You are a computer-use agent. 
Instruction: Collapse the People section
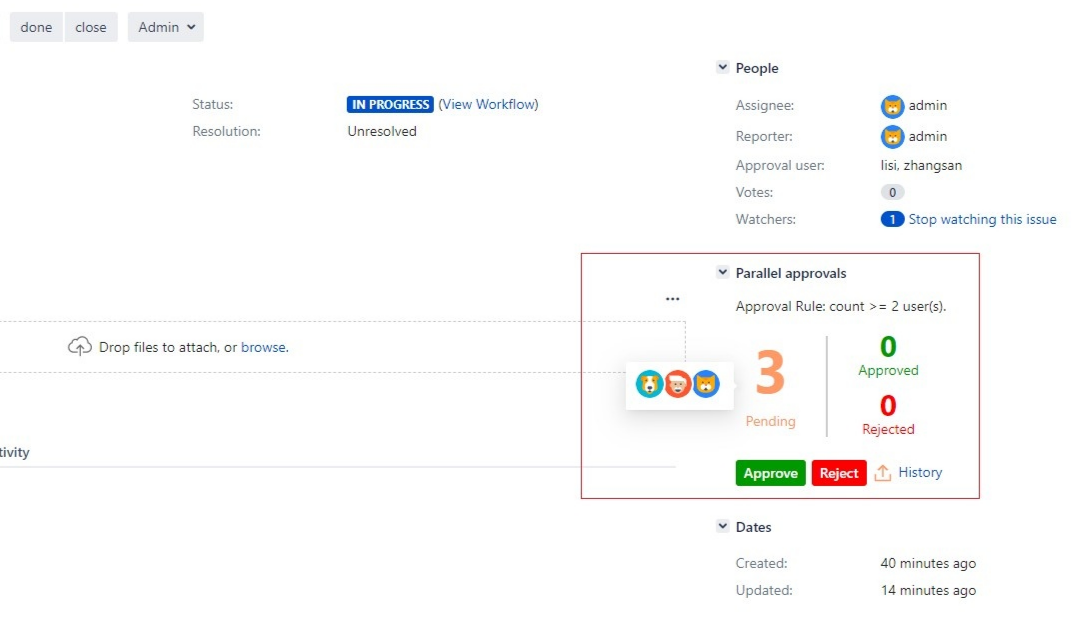(x=722, y=68)
